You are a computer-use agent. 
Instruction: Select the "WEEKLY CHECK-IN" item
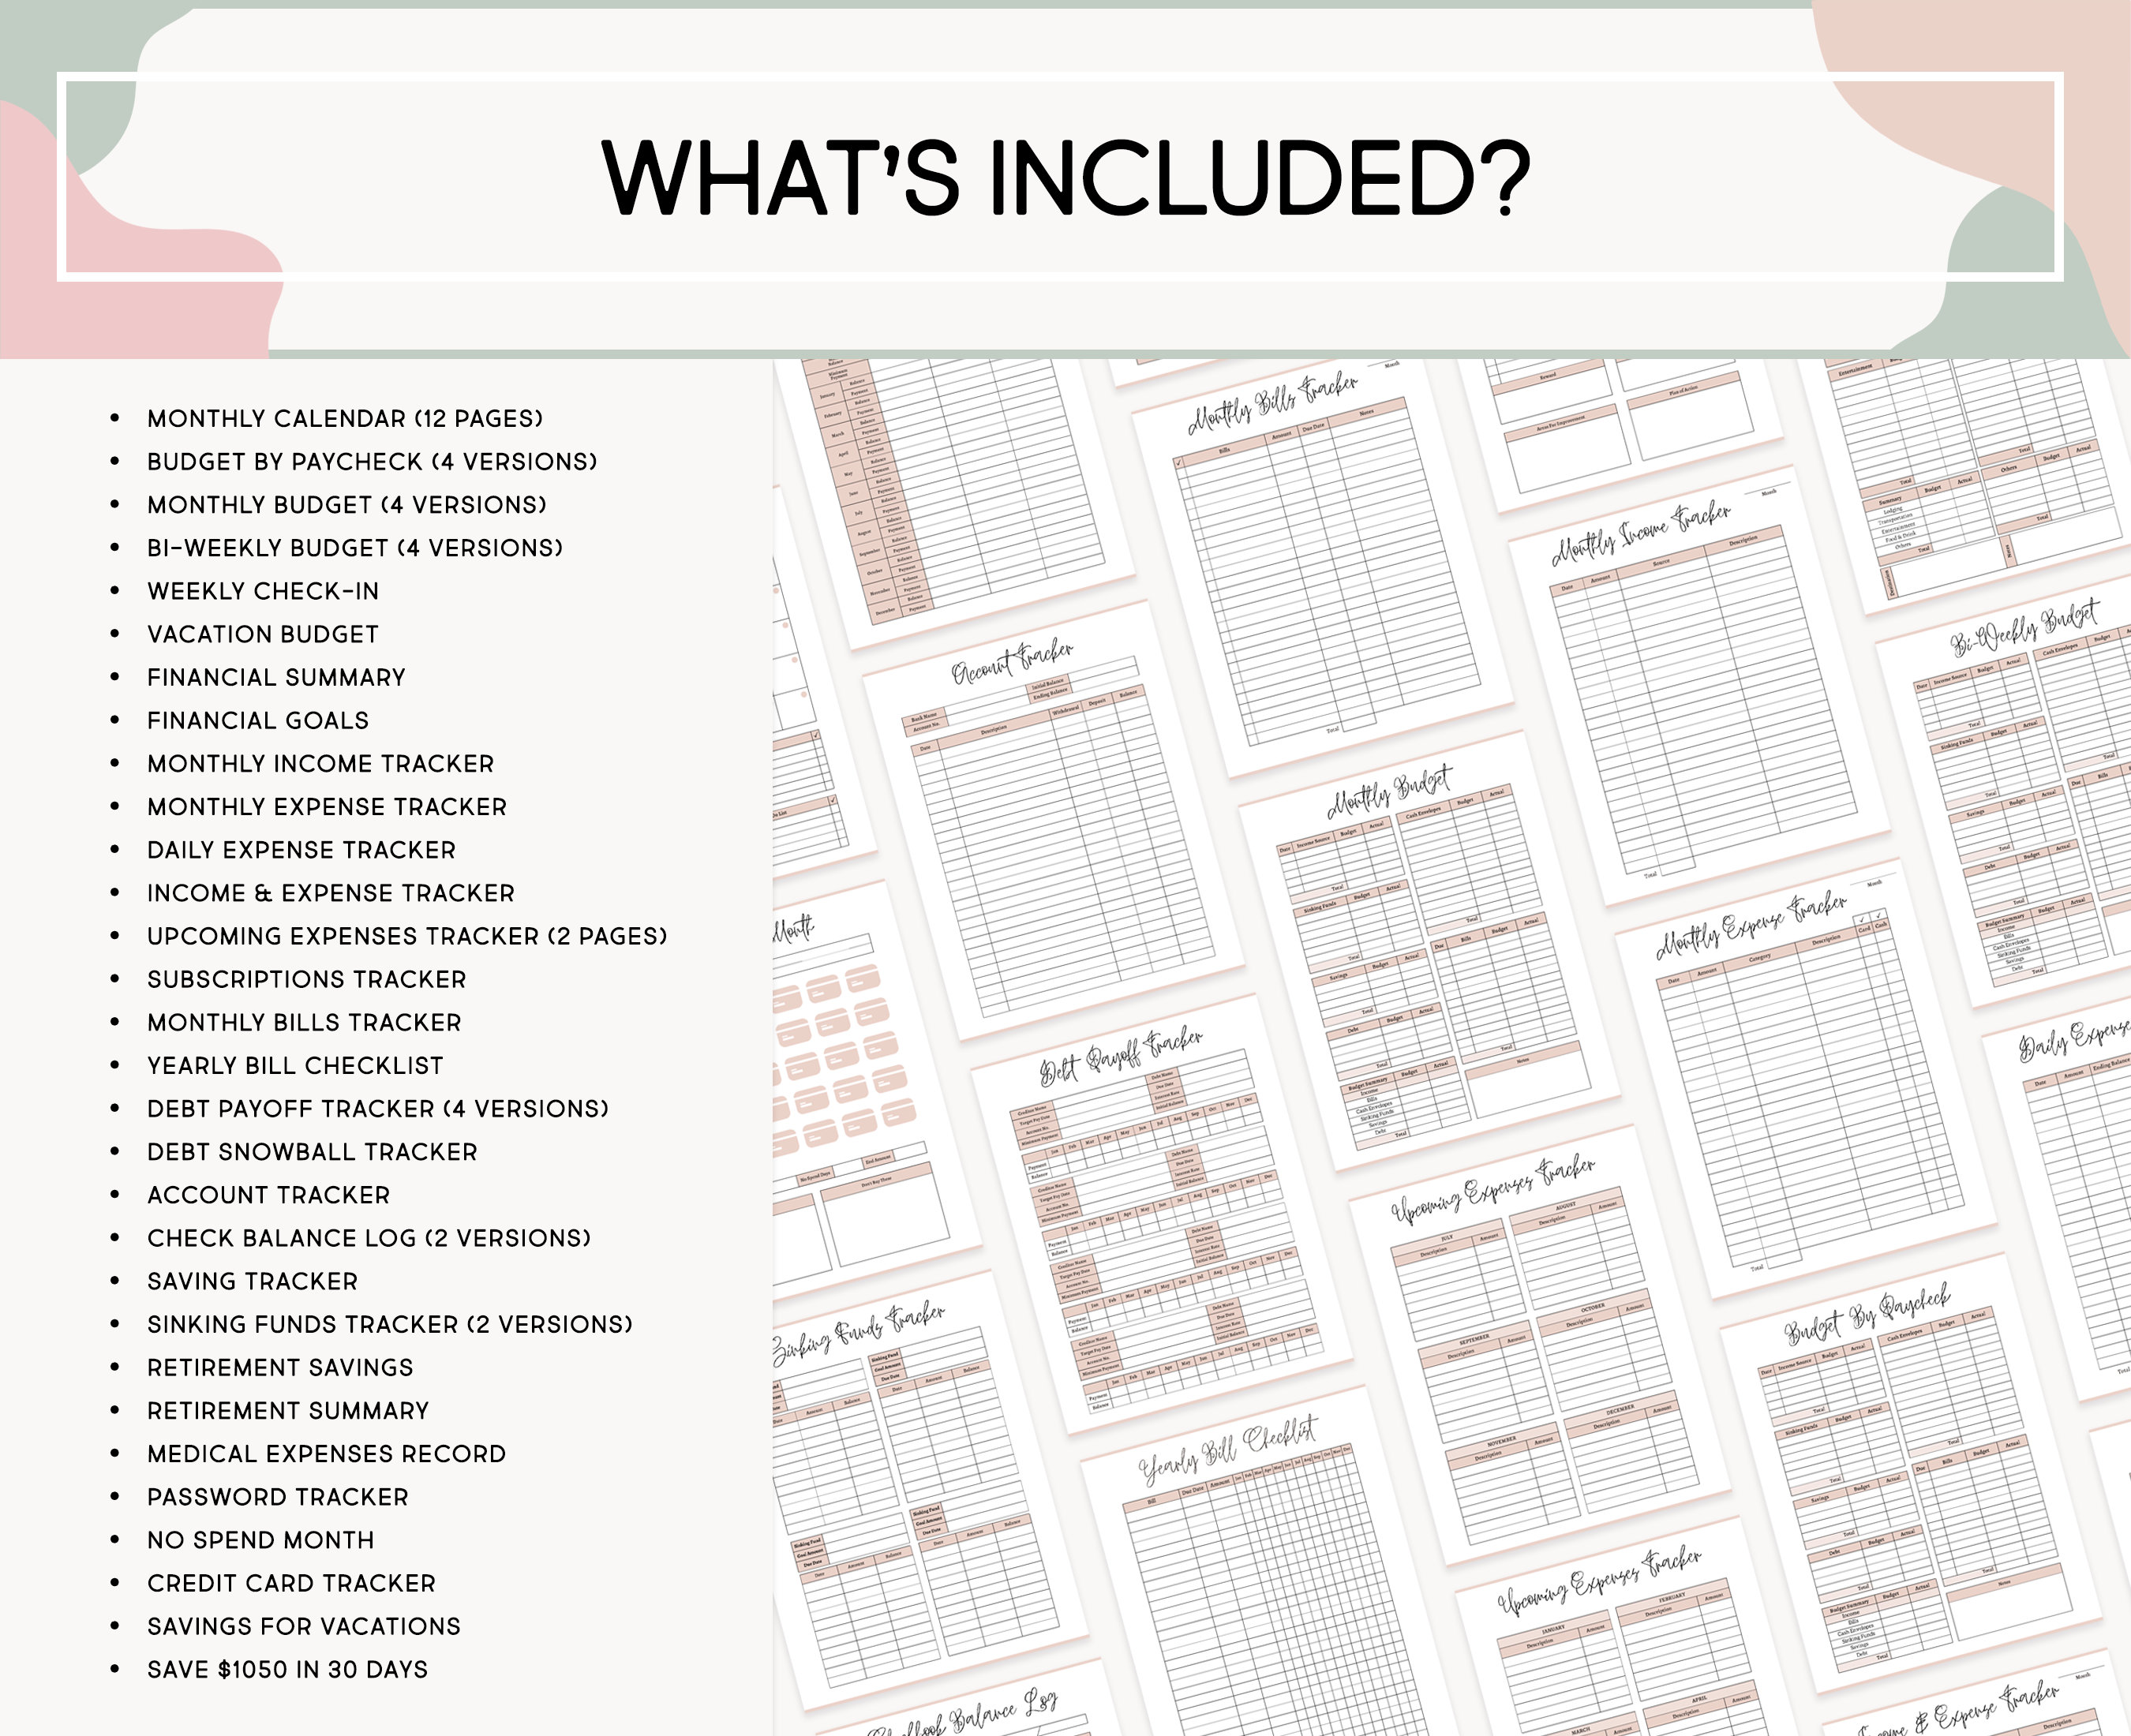(263, 591)
